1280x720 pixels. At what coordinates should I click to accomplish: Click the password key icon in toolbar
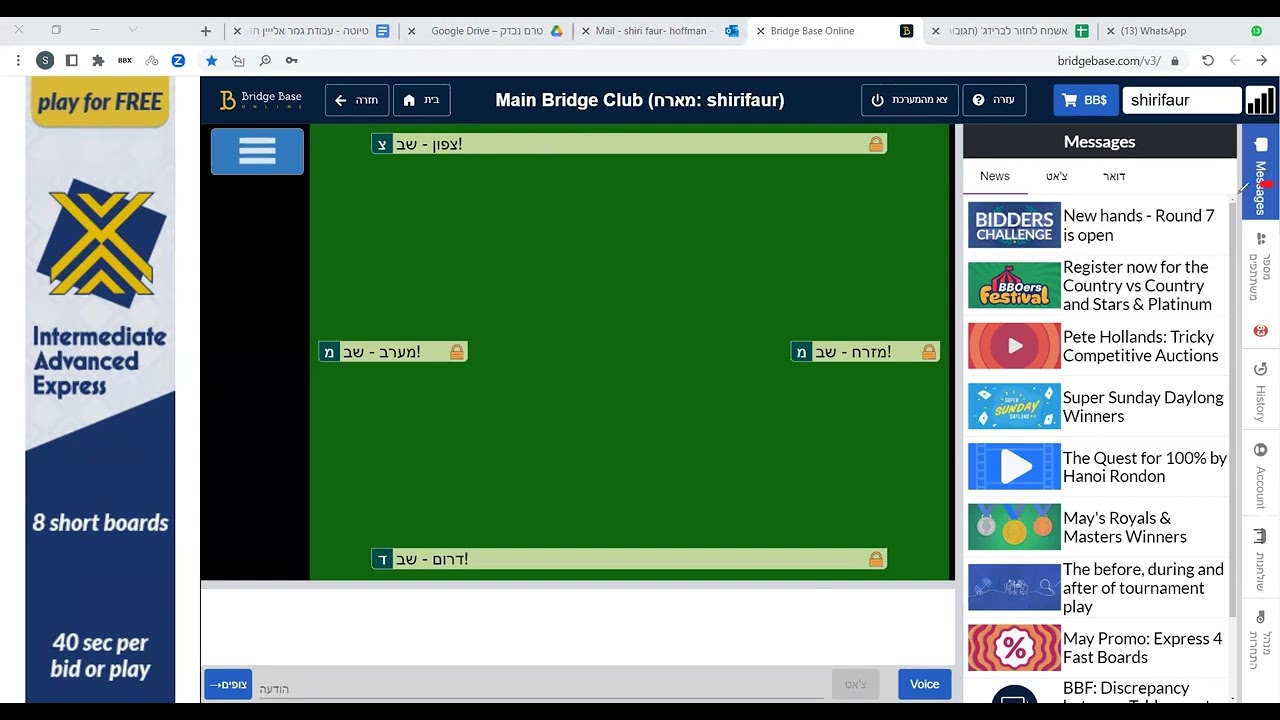click(291, 61)
